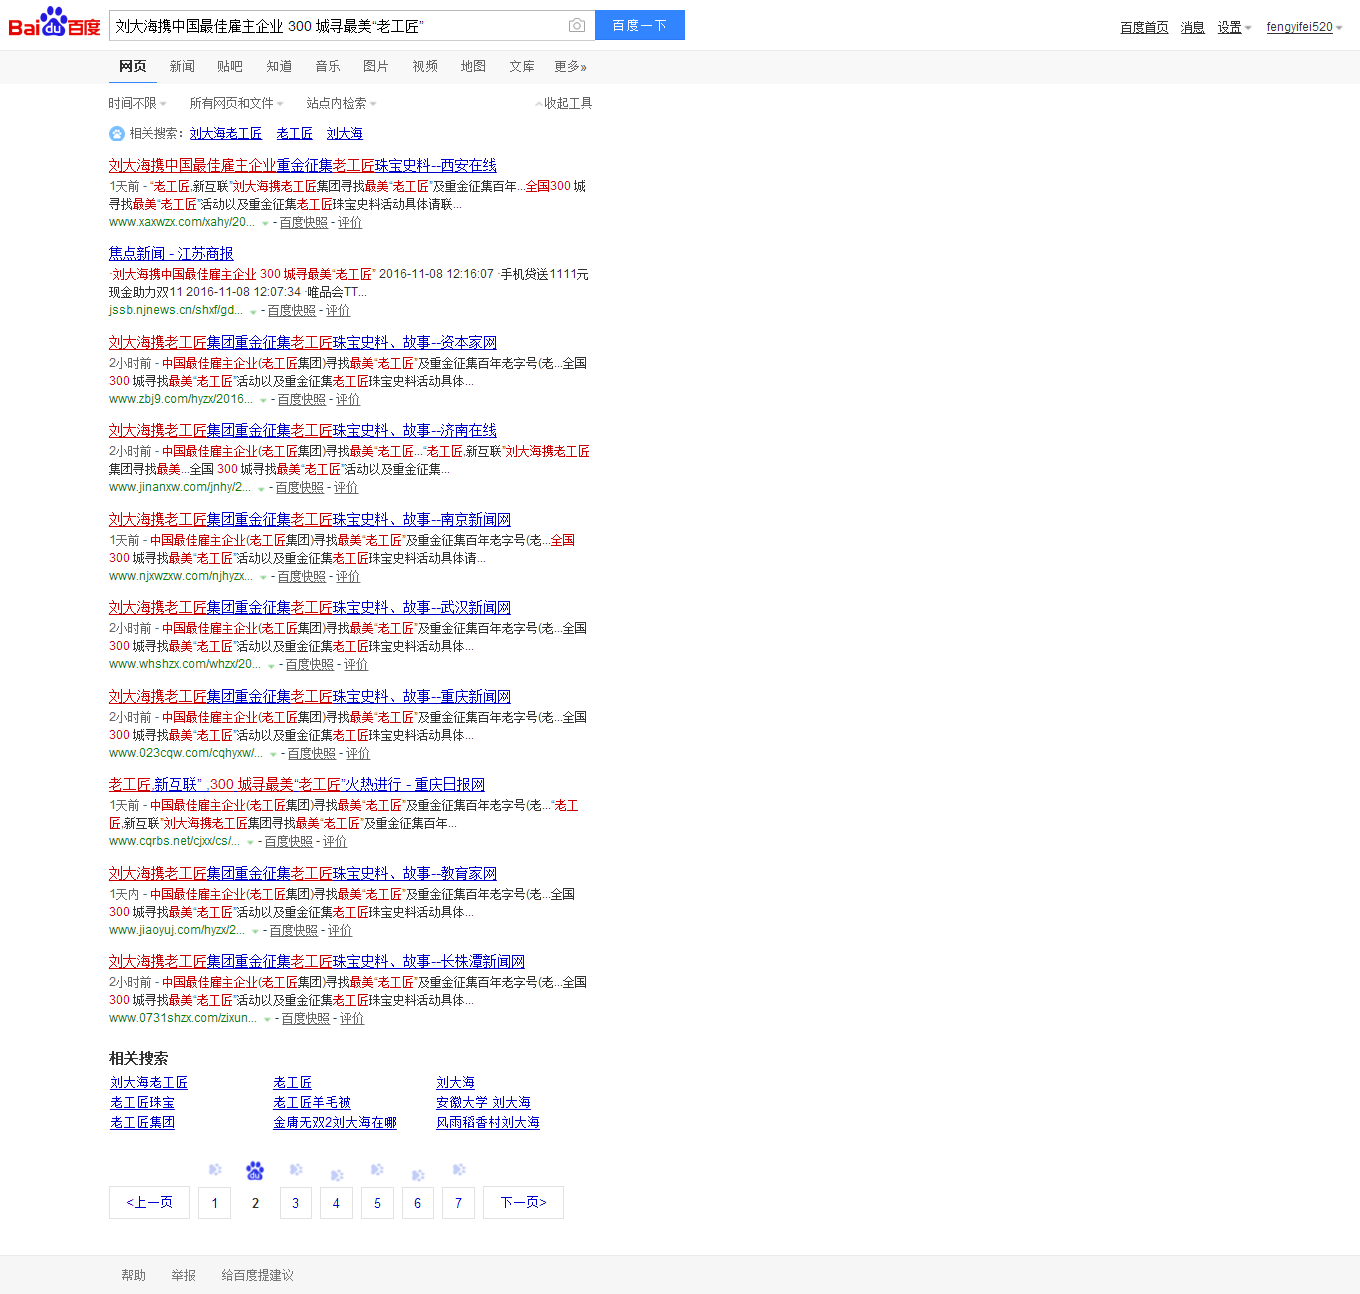Click the paw icon above page 7
Viewport: 1360px width, 1294px height.
(459, 1170)
